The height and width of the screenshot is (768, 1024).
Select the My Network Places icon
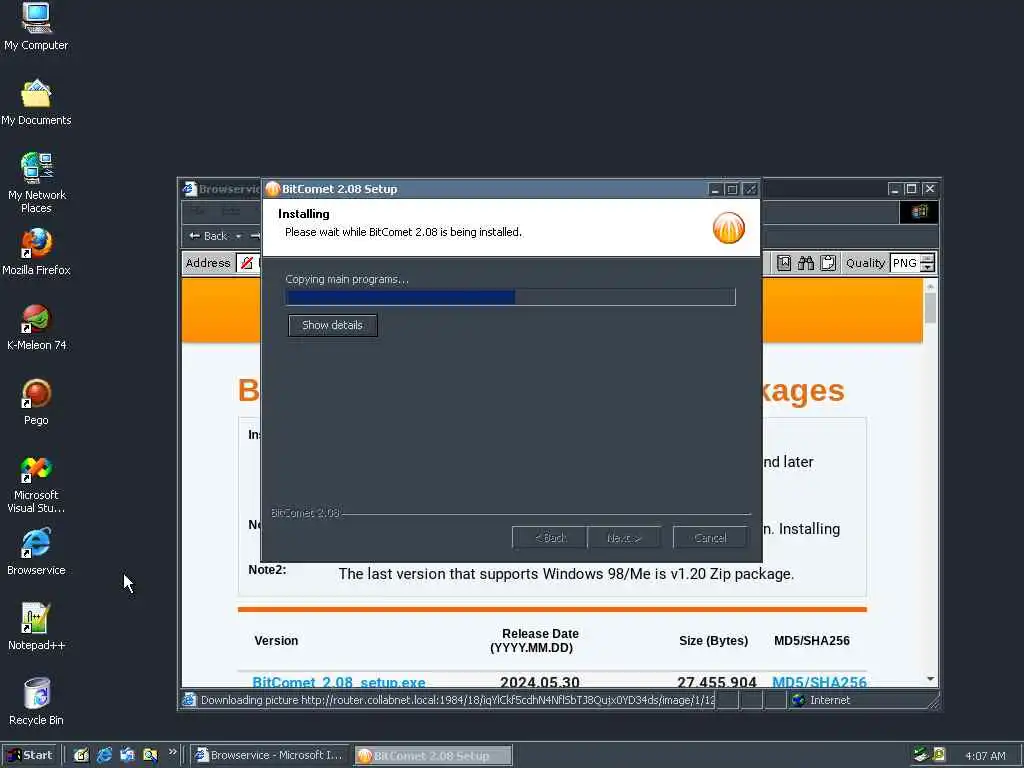pos(37,183)
